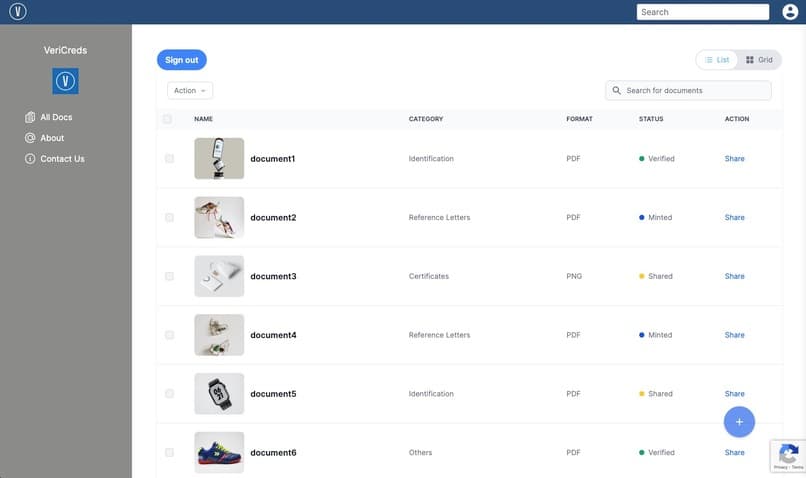
Task: Click the Verified status of document1
Action: tap(656, 158)
